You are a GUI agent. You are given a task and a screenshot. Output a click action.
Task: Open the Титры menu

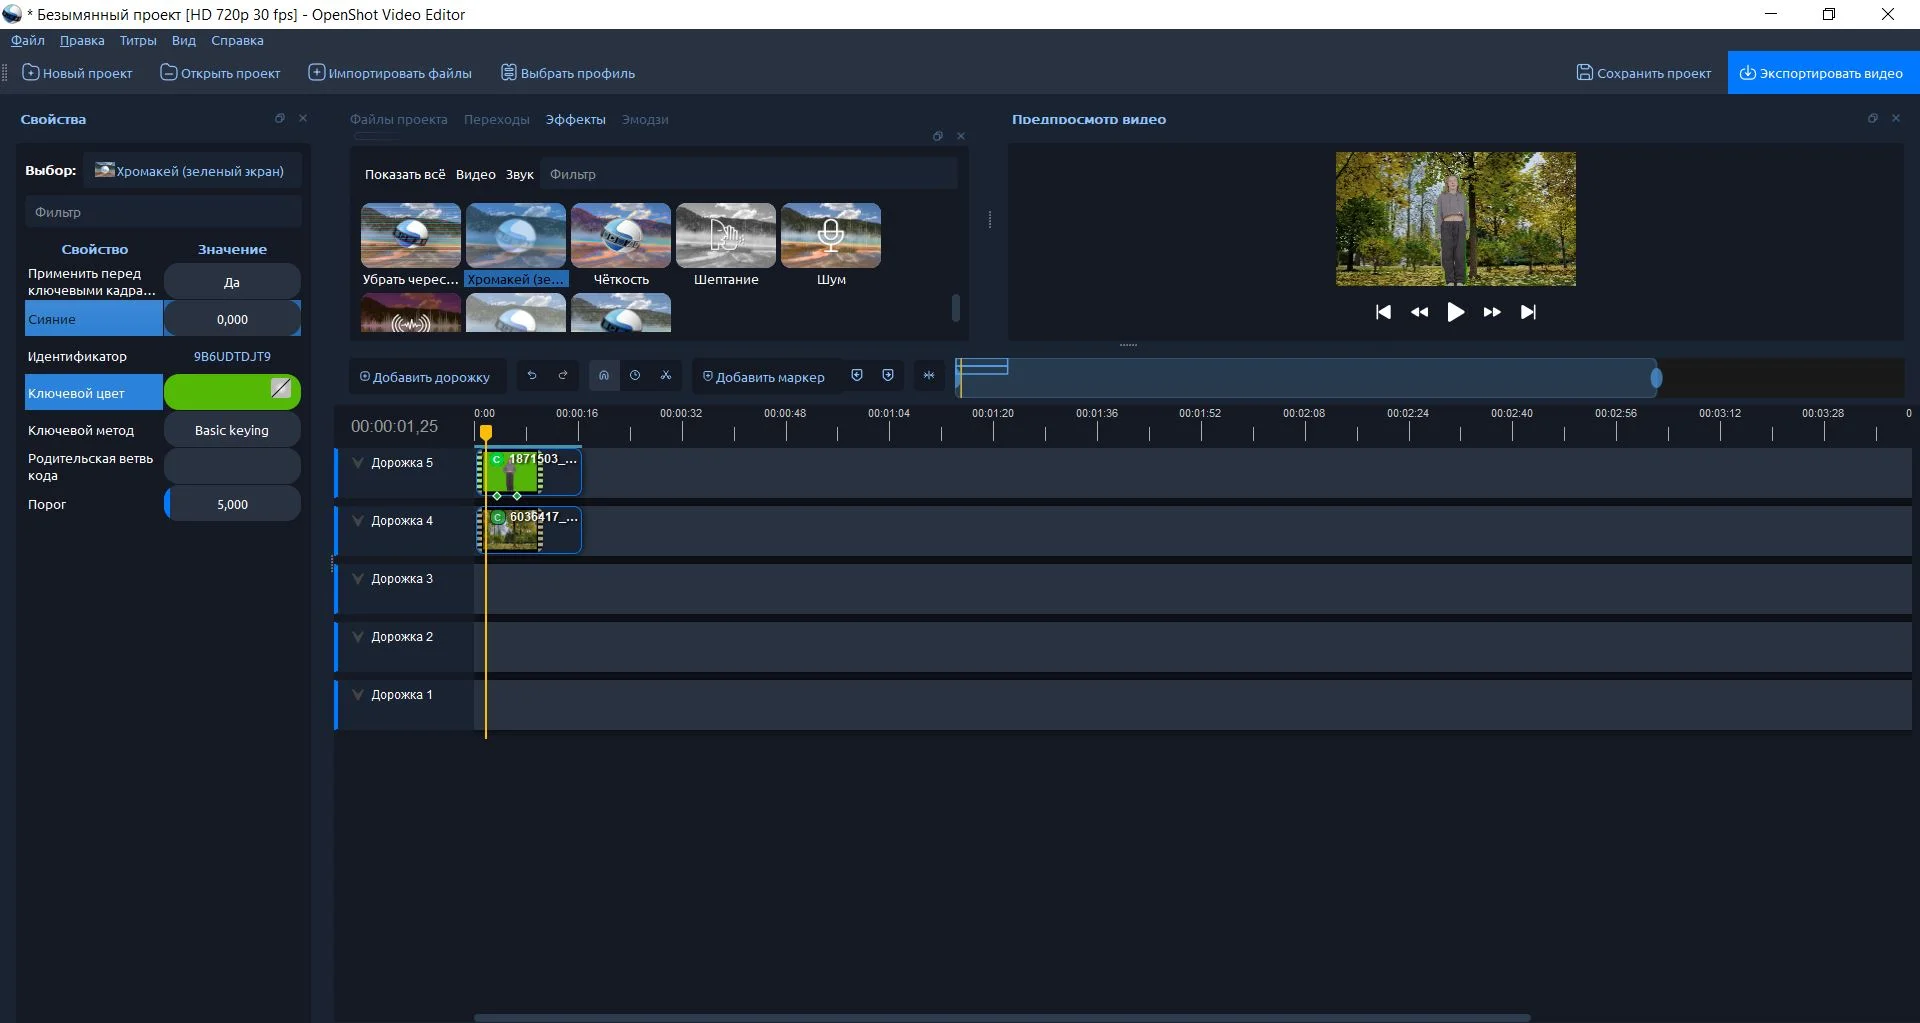click(x=138, y=41)
